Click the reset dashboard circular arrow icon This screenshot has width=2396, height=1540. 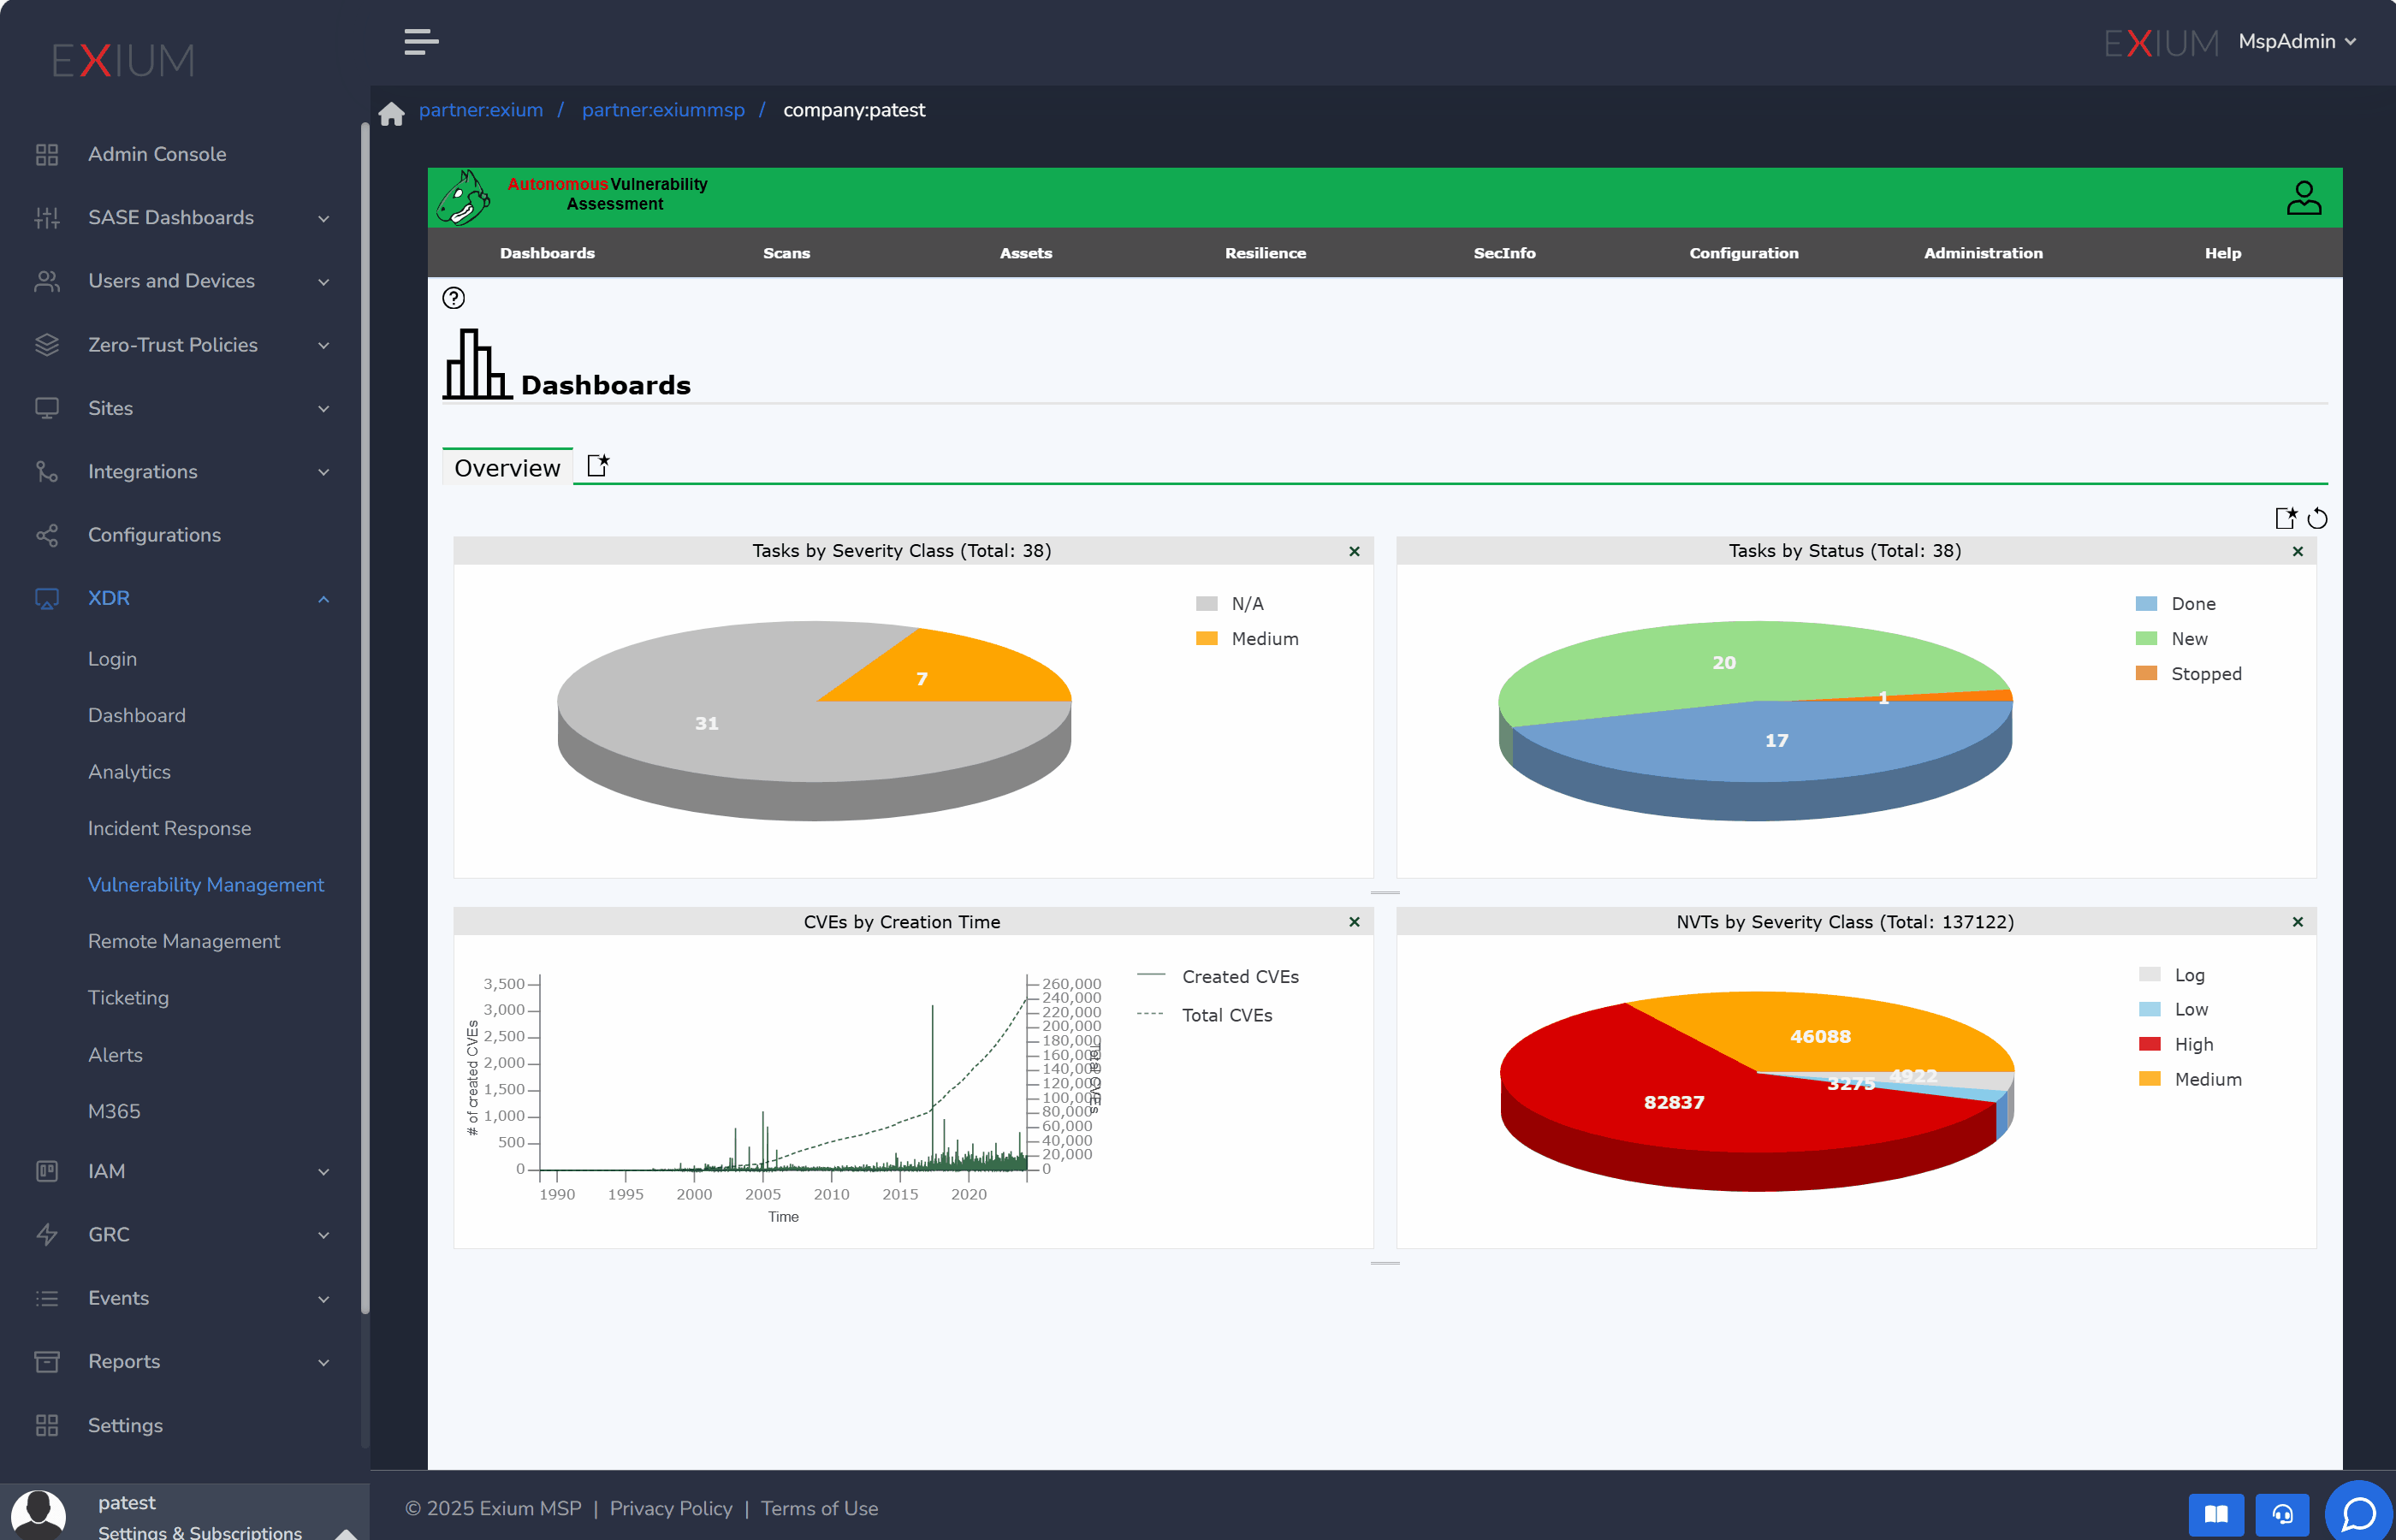click(x=2317, y=519)
